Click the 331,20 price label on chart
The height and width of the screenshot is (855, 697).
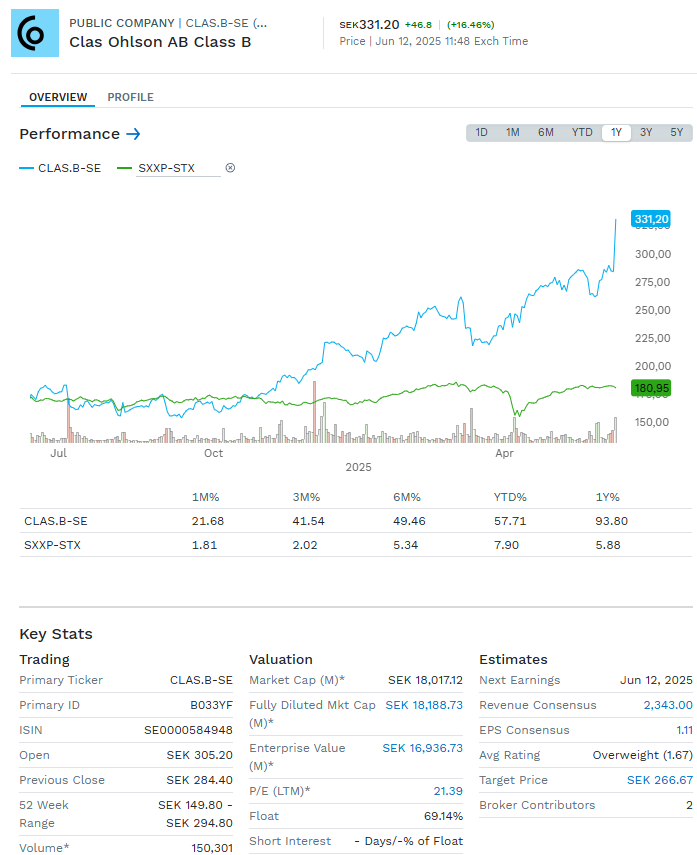[x=651, y=219]
